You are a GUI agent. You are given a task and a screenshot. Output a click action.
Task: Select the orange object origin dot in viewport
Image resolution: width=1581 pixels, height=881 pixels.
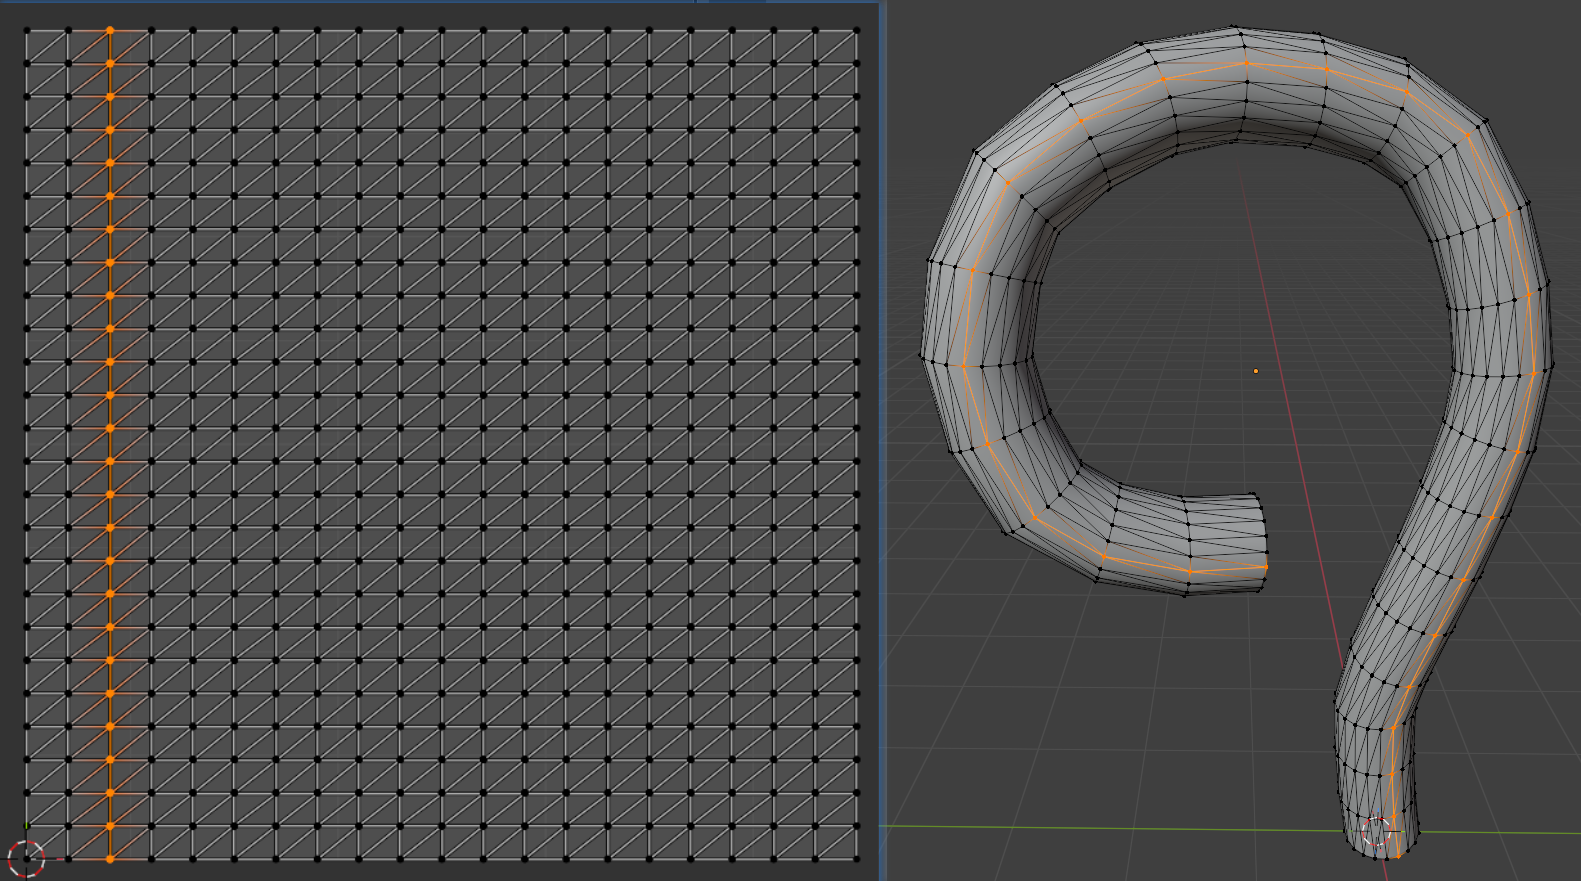click(1256, 371)
